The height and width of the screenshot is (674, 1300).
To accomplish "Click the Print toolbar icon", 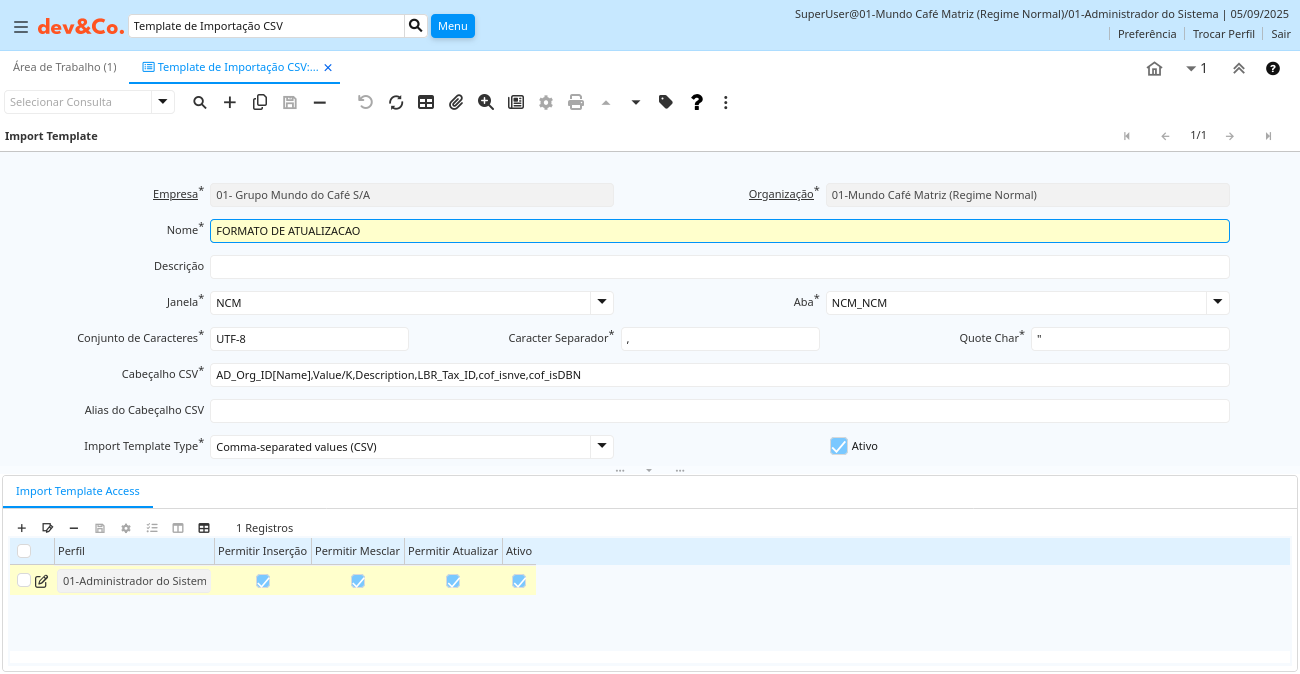I will coord(576,102).
